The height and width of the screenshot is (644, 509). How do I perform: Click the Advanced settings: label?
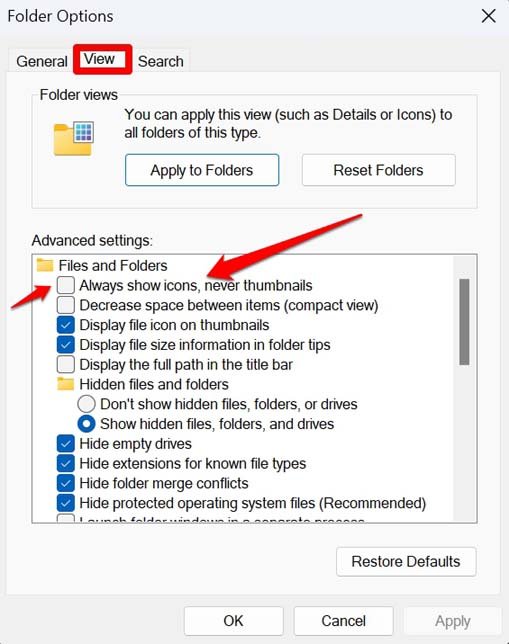click(x=92, y=240)
